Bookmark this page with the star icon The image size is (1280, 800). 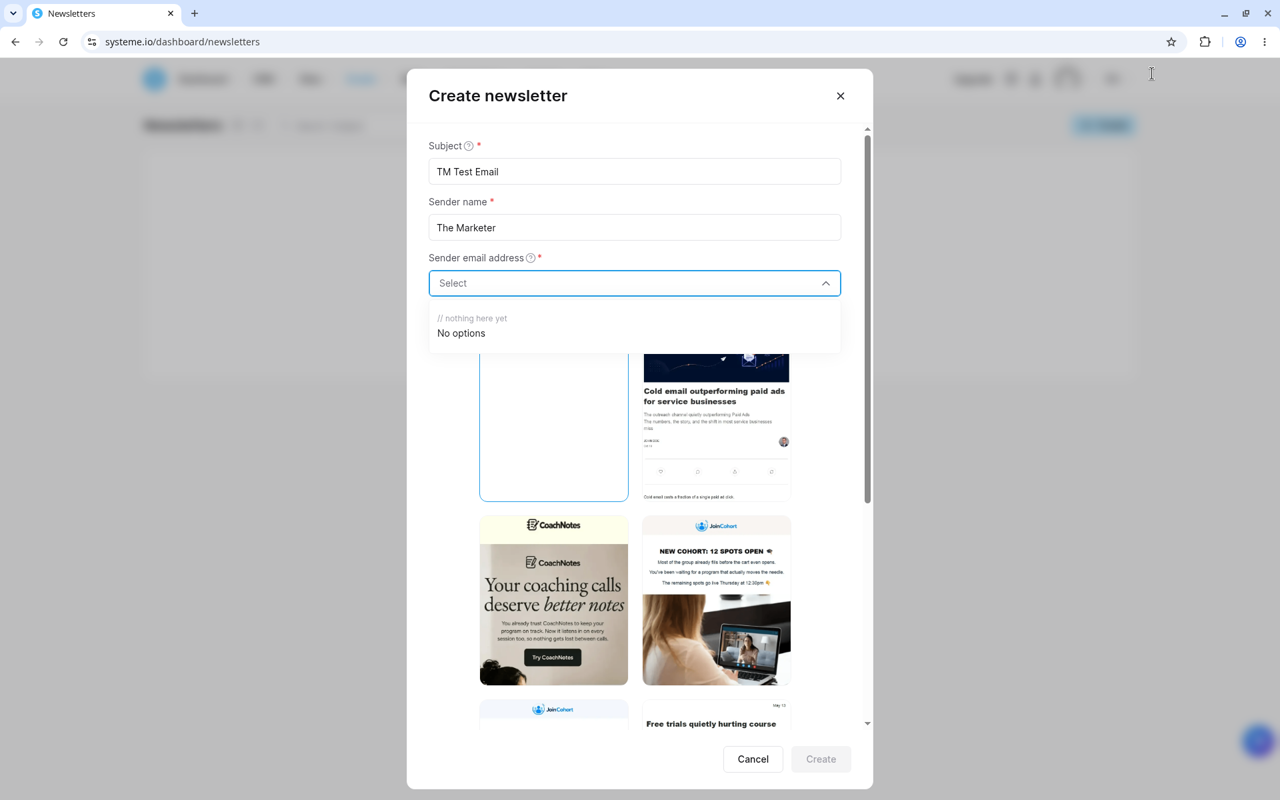[1171, 42]
